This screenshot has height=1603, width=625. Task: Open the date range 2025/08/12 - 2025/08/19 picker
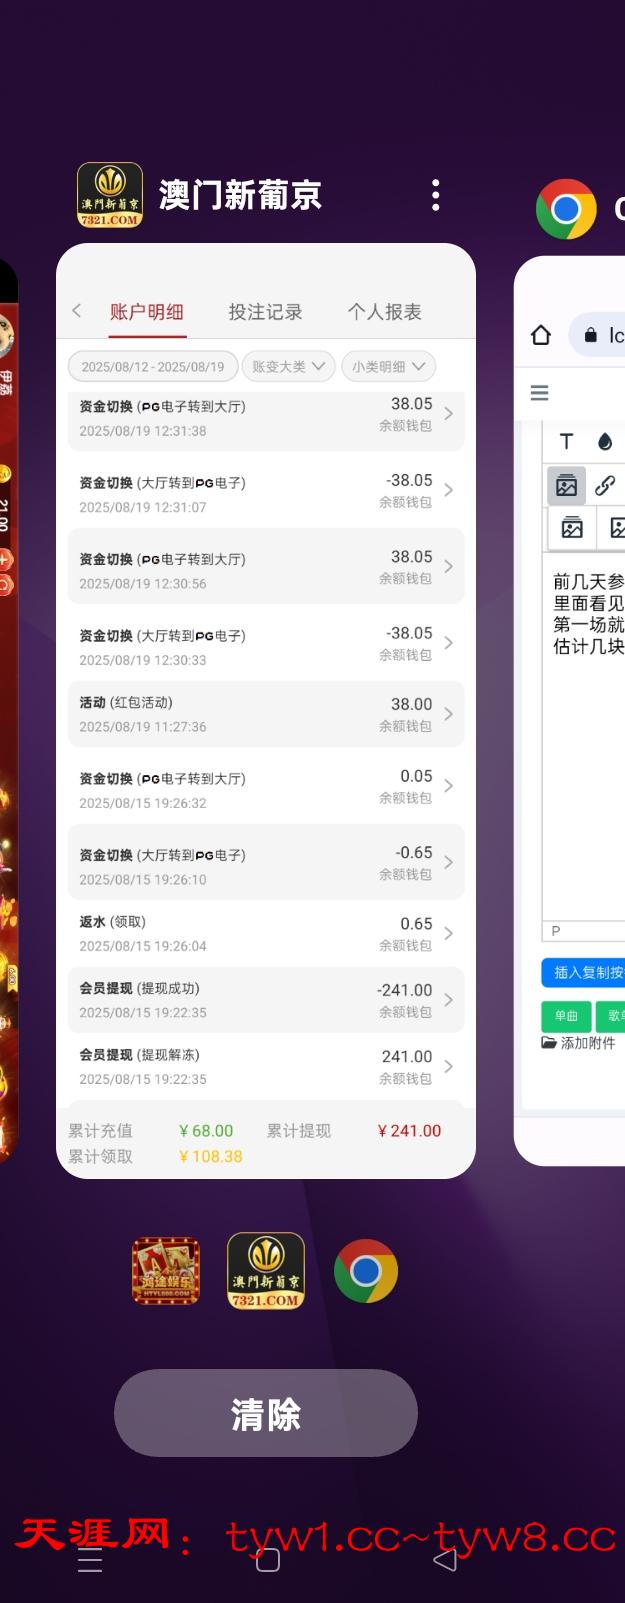(153, 367)
